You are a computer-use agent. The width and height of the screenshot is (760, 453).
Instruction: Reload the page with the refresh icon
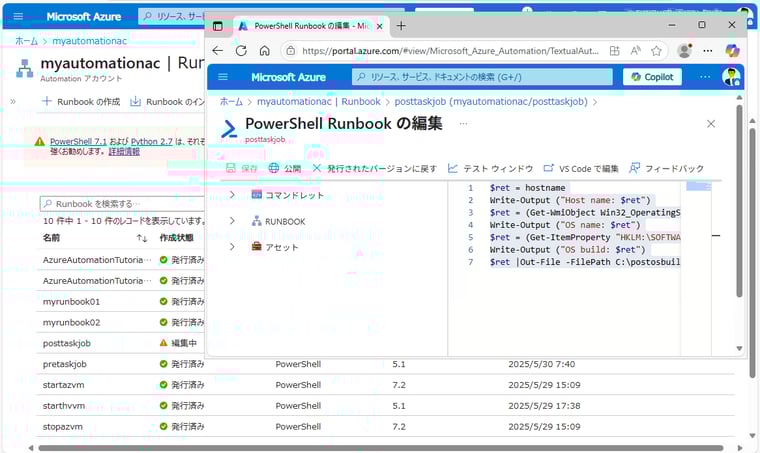(x=241, y=50)
